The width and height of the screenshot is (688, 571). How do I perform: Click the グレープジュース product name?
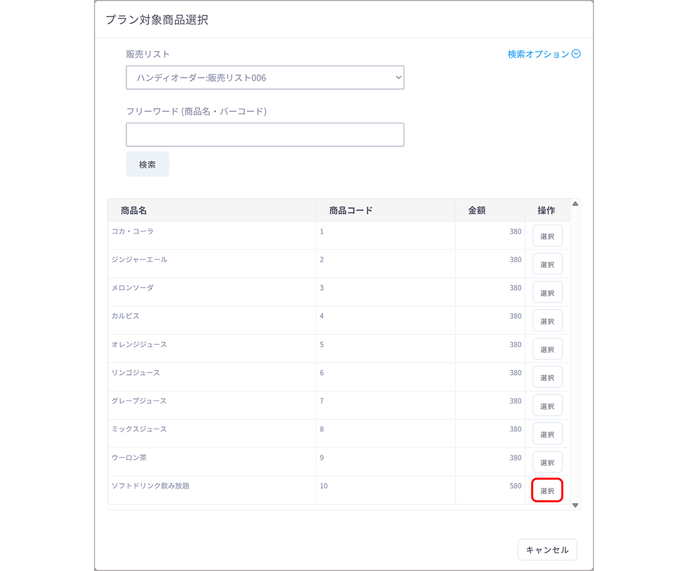pos(139,401)
